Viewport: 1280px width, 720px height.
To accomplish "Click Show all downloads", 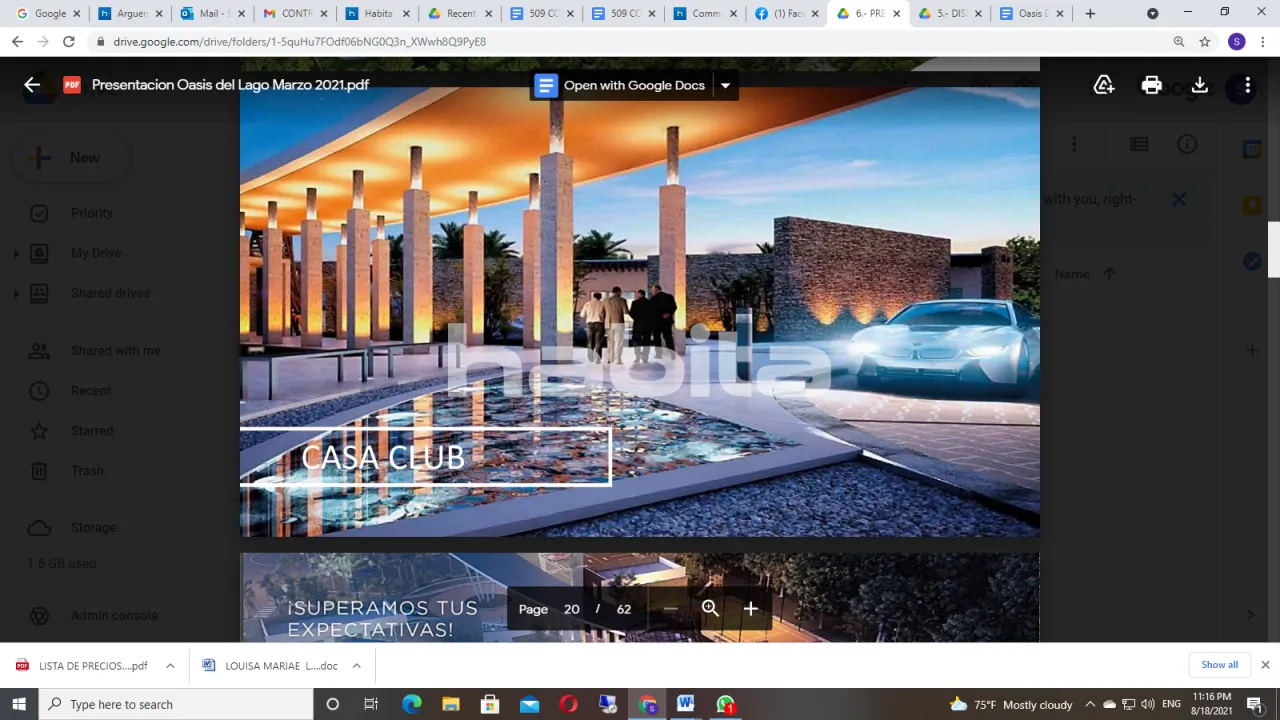I will point(1219,665).
